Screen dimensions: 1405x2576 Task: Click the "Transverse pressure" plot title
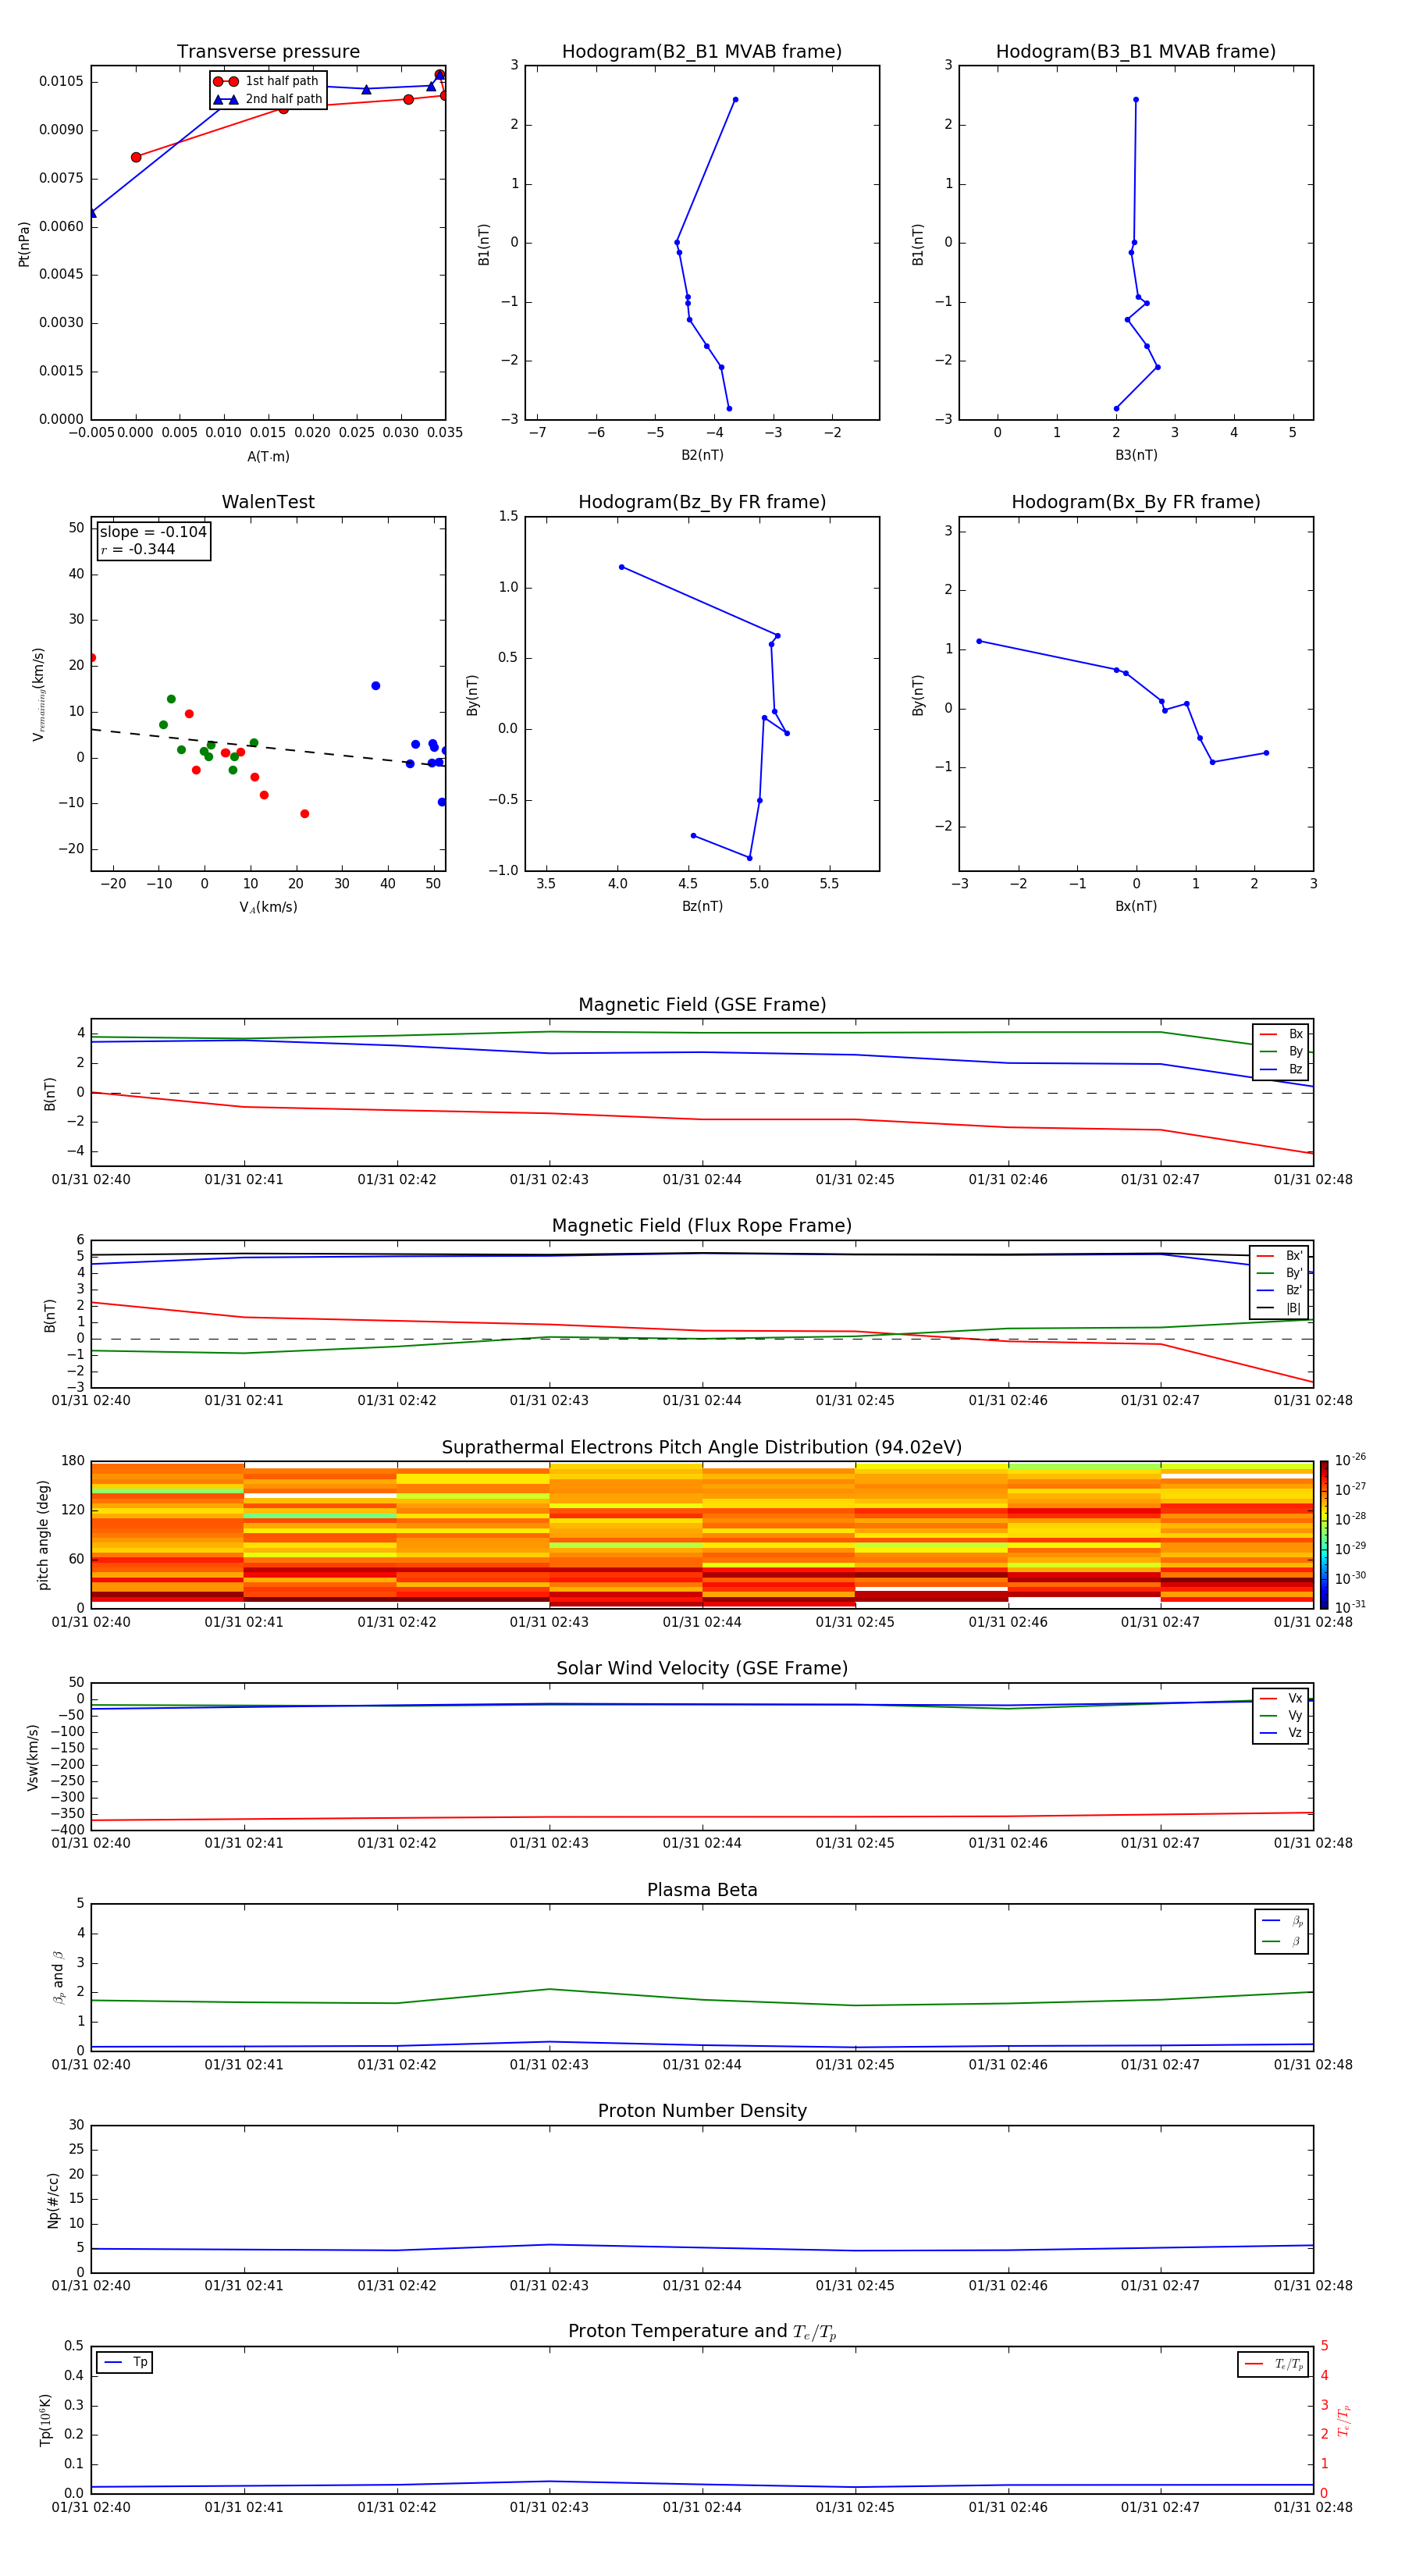(x=268, y=52)
